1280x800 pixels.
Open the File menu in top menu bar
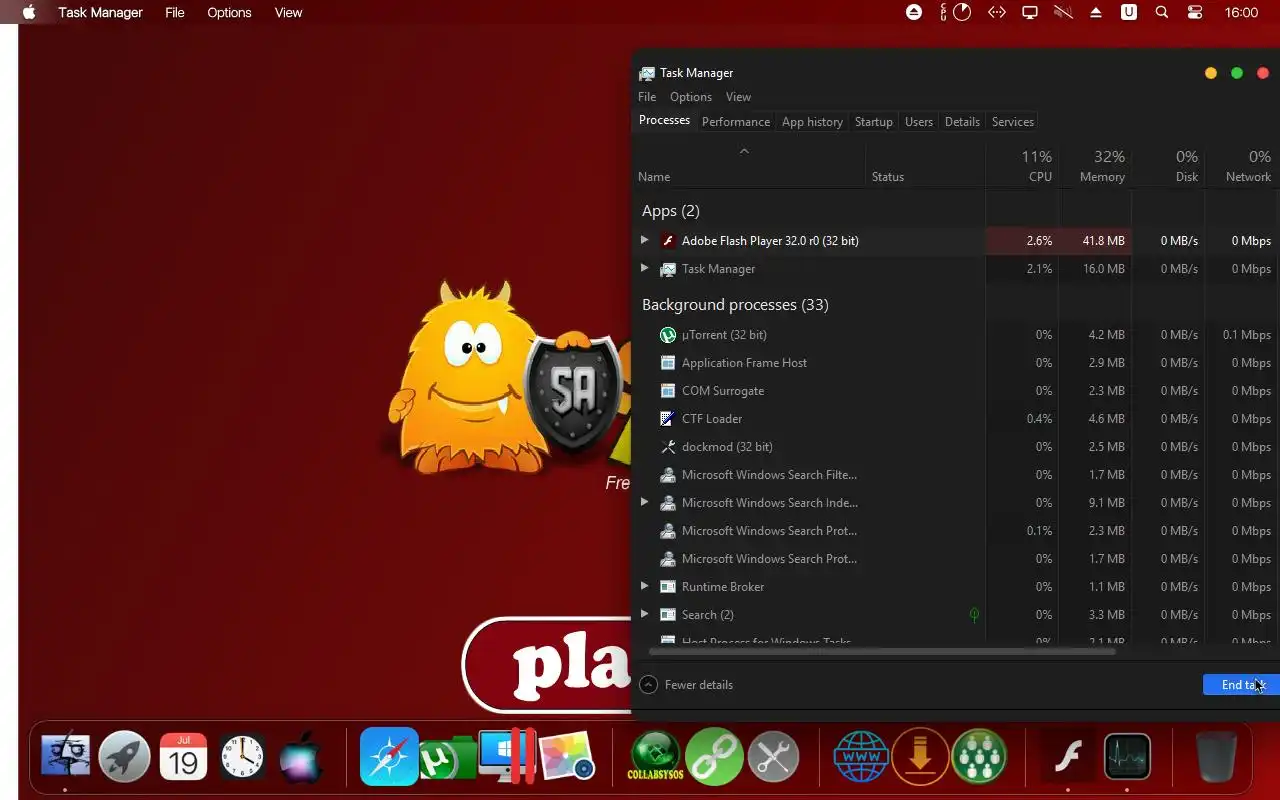click(x=175, y=12)
